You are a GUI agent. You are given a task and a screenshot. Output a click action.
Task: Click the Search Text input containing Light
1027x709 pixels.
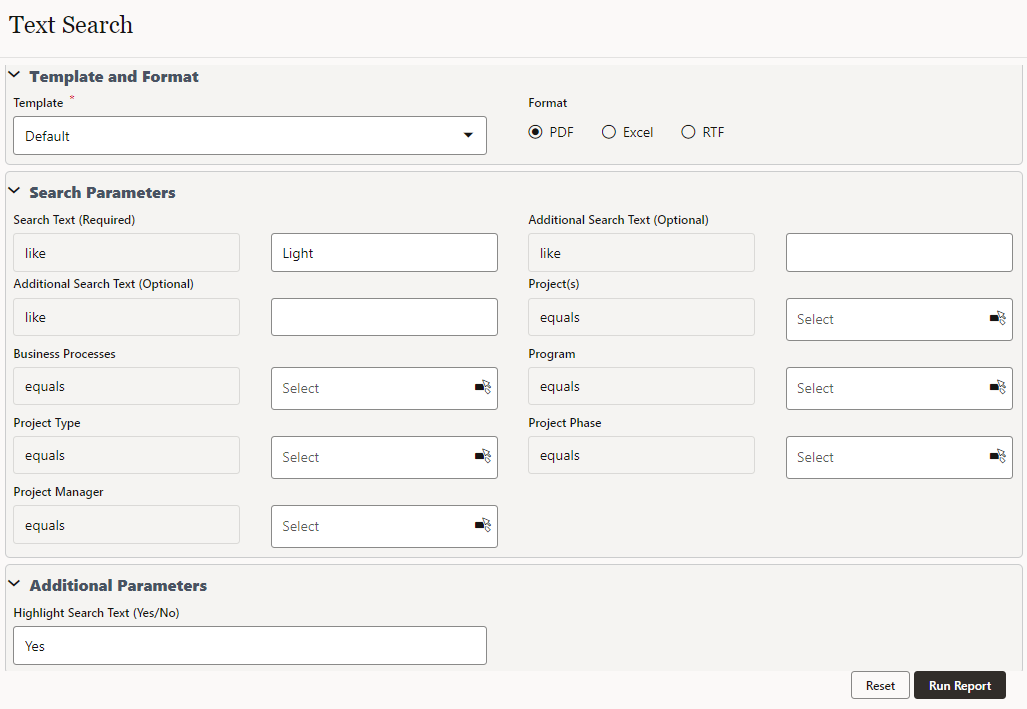tap(384, 252)
